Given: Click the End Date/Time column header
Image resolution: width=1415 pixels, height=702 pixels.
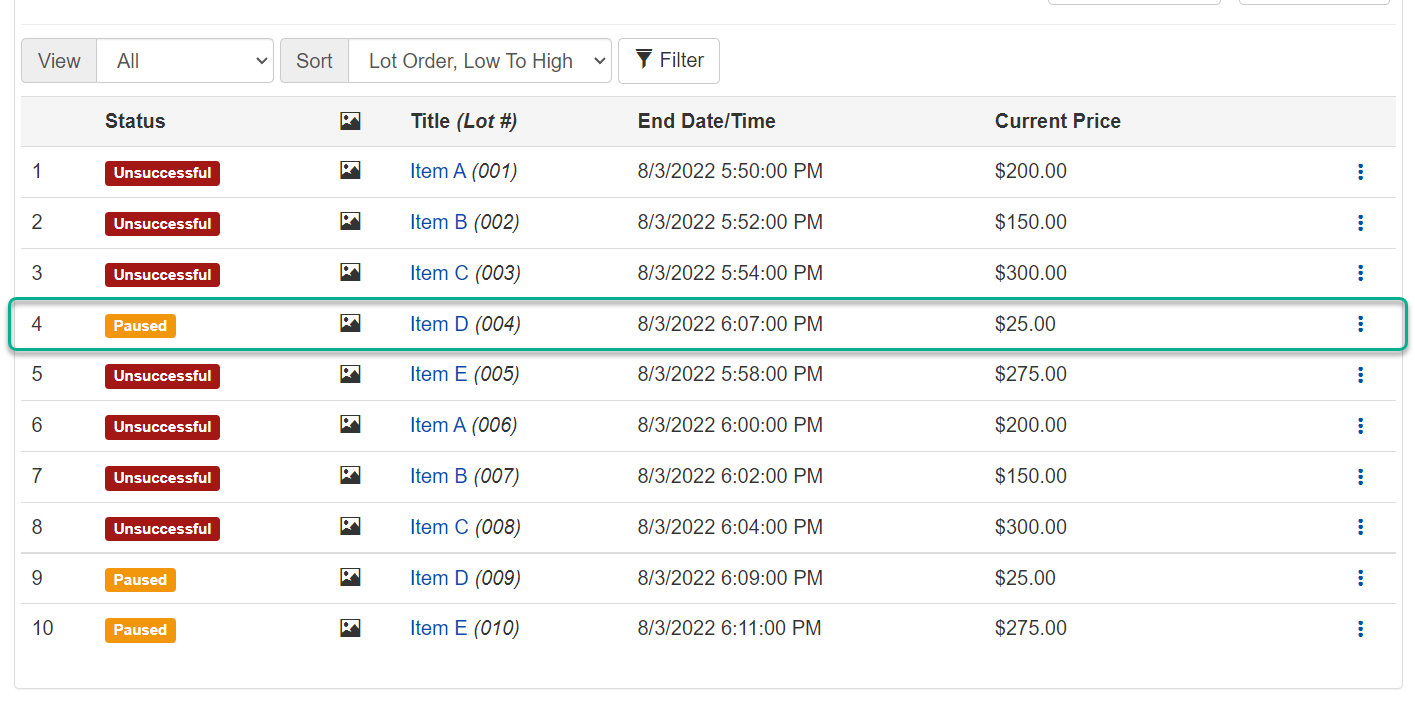Looking at the screenshot, I should 707,121.
